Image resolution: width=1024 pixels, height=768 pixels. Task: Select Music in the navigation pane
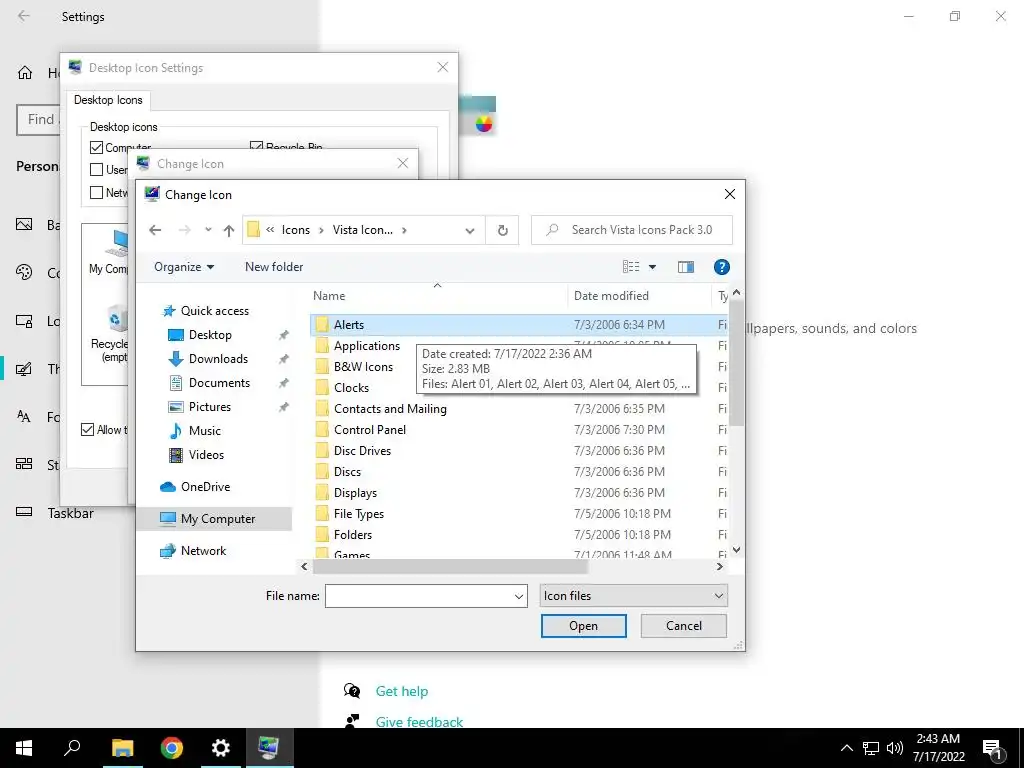click(x=204, y=431)
